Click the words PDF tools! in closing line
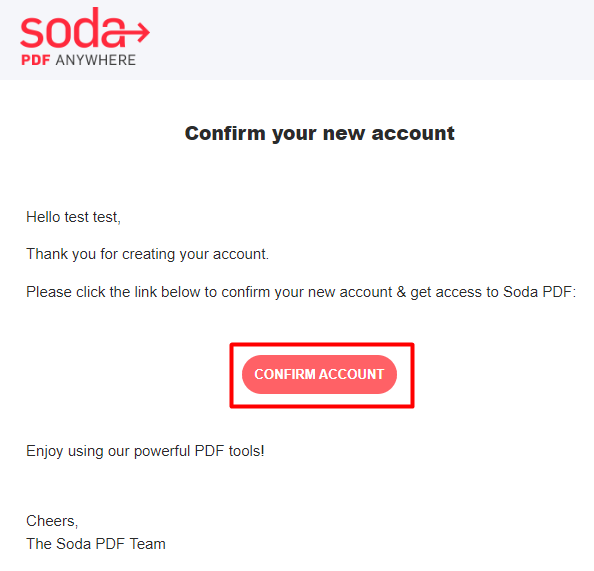Image resolution: width=594 pixels, height=571 pixels. (x=229, y=451)
